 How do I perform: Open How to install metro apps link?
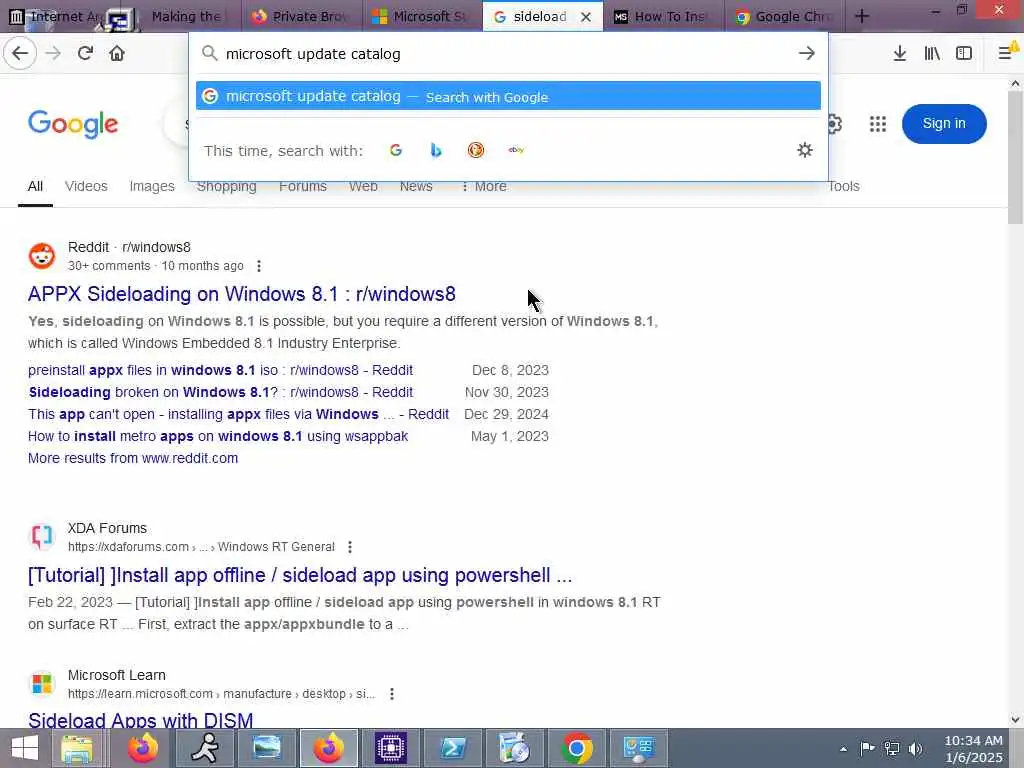click(x=218, y=436)
